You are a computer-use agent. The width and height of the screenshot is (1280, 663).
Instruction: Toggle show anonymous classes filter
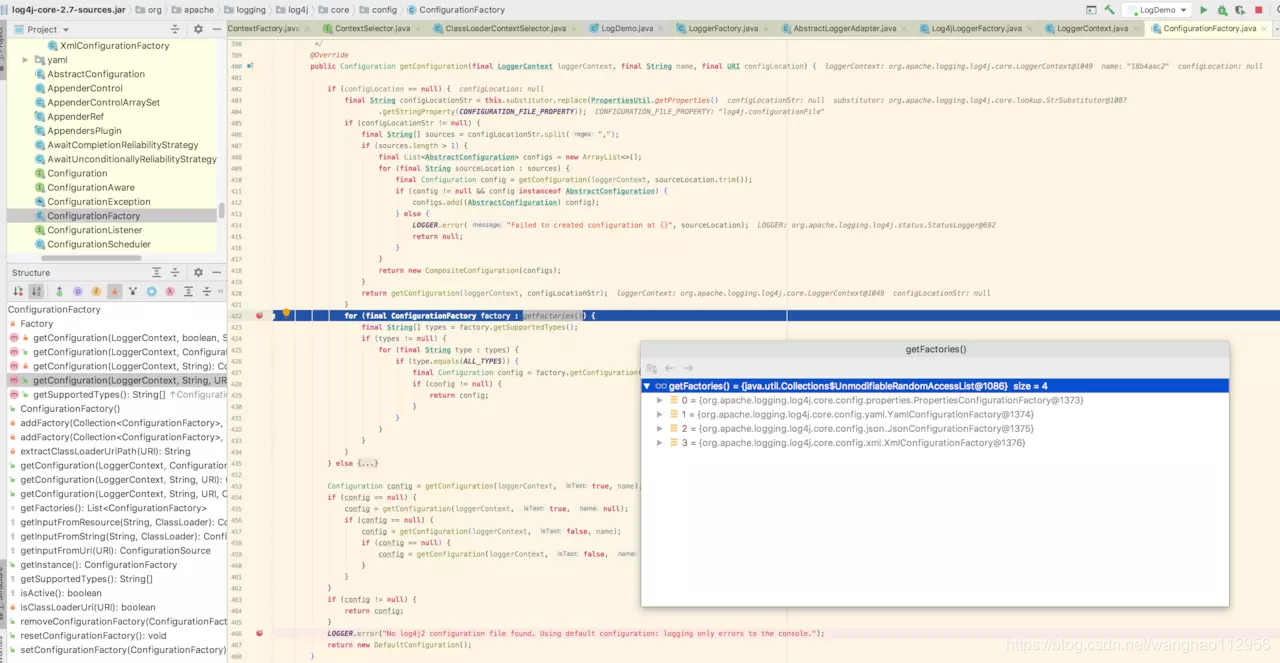[x=152, y=291]
